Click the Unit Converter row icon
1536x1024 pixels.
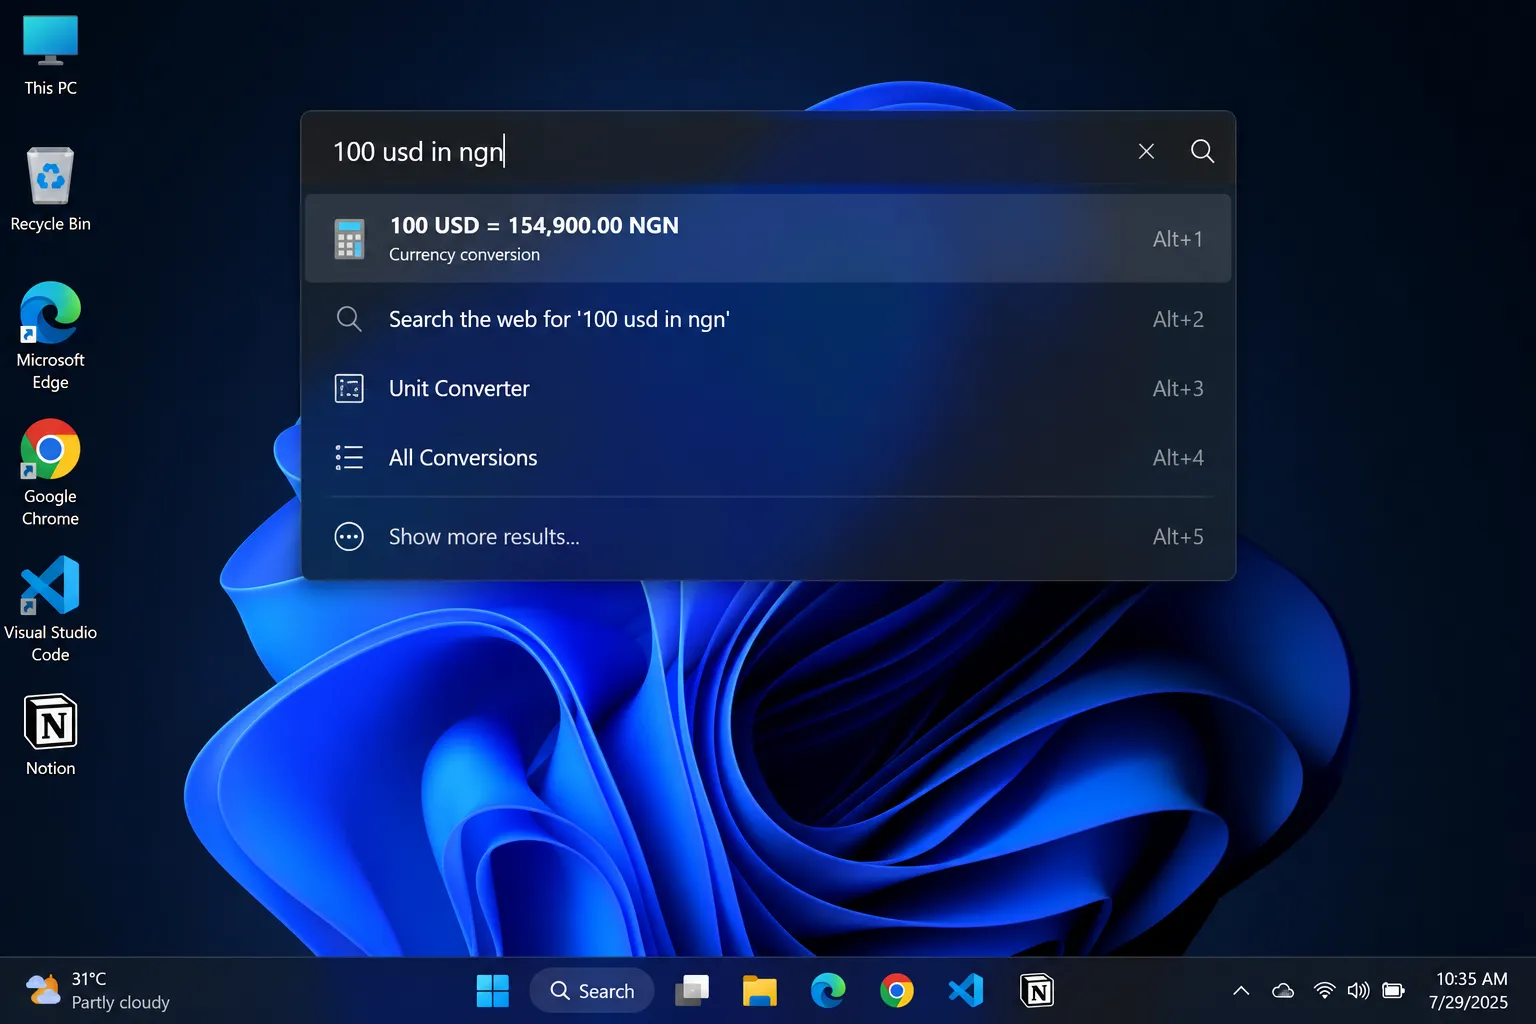[349, 388]
